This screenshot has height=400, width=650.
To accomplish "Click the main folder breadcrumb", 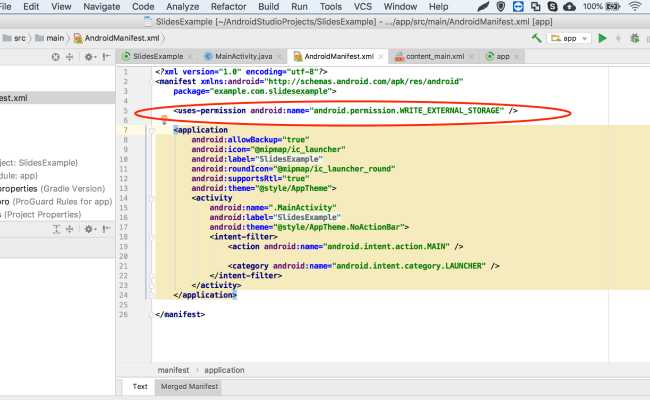I will pos(50,38).
